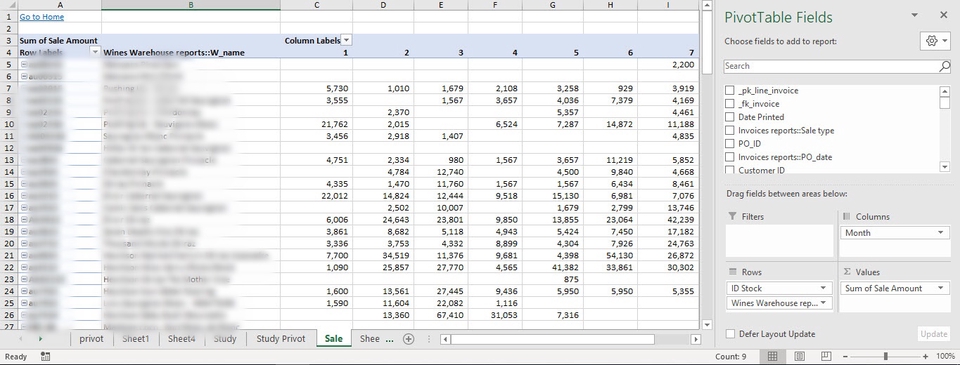Follow the Go to Home link

(42, 17)
